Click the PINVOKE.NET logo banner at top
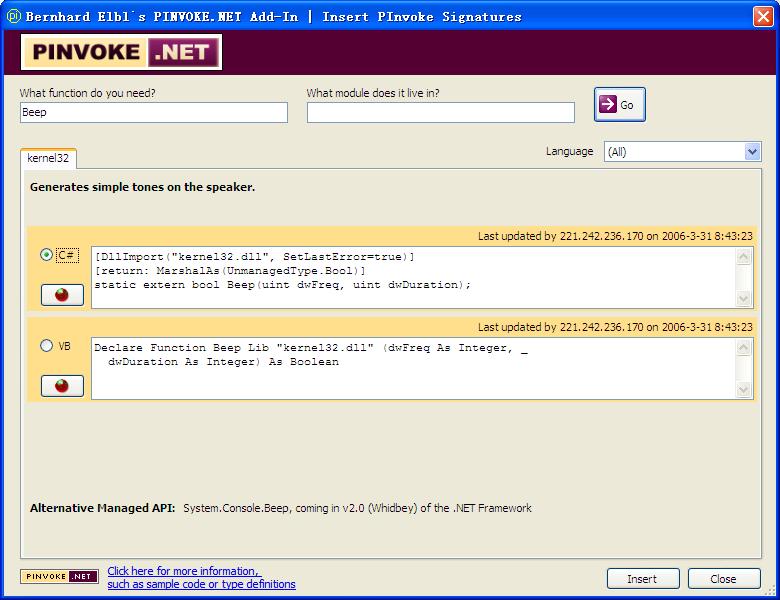 (121, 52)
